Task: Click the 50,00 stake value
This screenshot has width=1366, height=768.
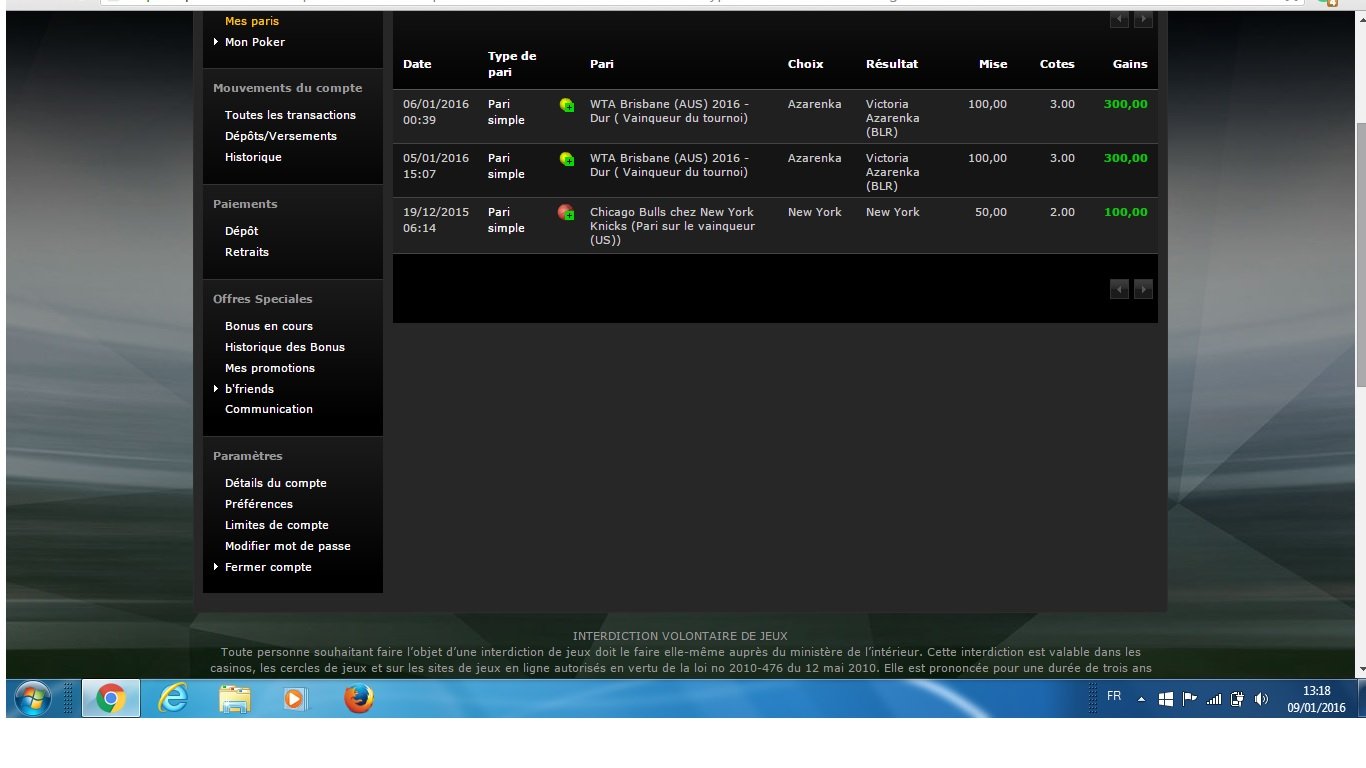Action: 992,212
